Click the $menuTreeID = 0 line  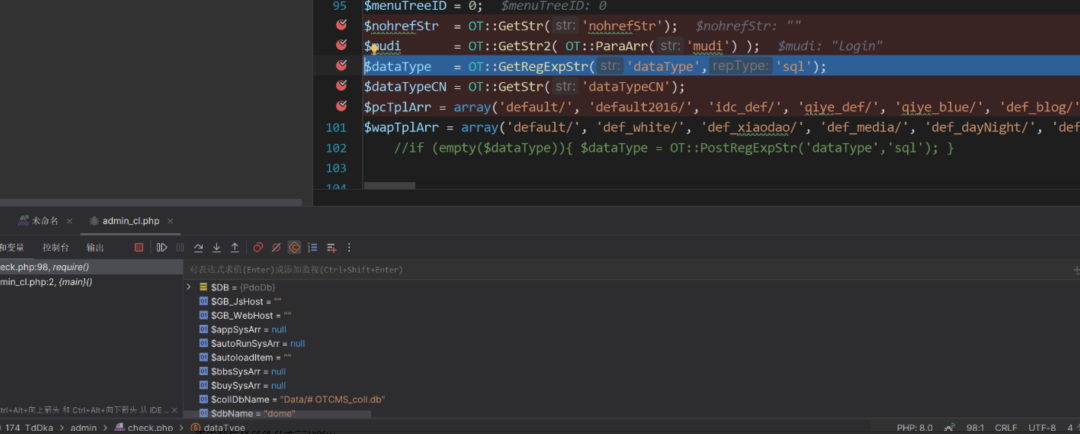422,6
